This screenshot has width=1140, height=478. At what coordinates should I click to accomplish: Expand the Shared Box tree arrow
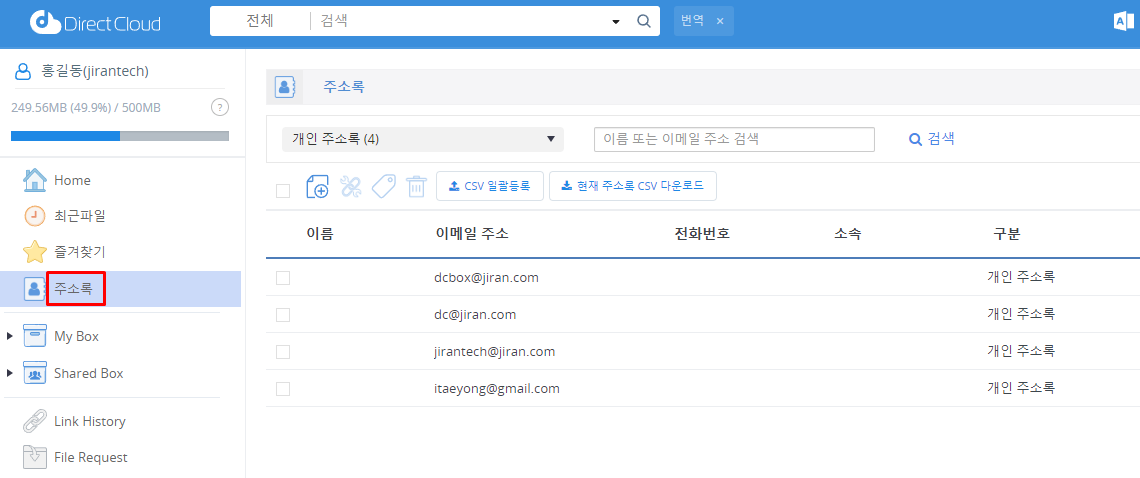tap(10, 373)
